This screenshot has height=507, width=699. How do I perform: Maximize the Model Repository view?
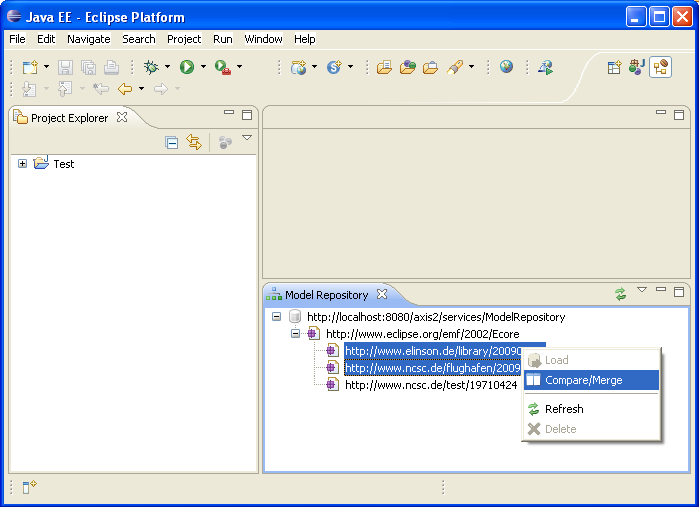click(x=679, y=292)
